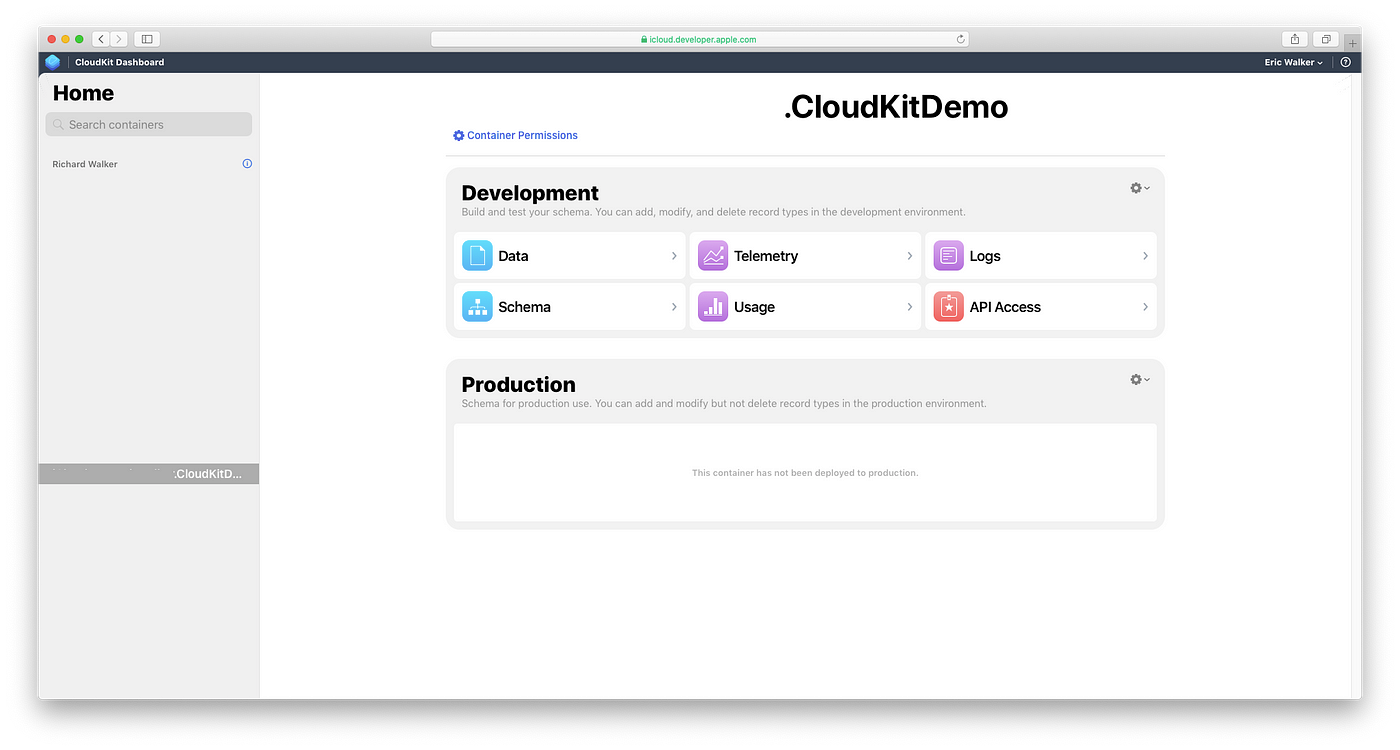
Task: Click the chevron on the Usage row
Action: 910,307
